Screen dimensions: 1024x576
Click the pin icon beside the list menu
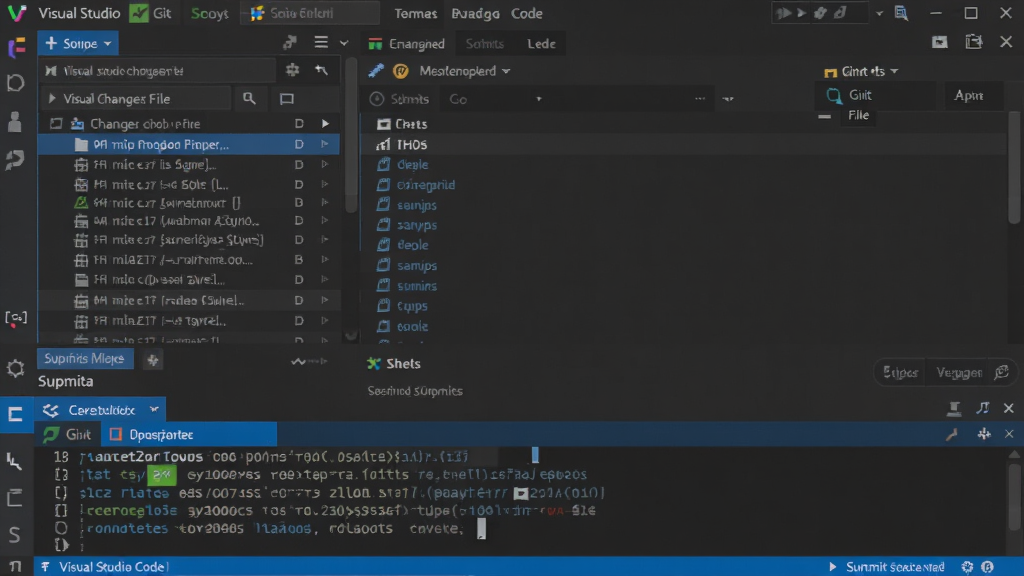tap(290, 43)
